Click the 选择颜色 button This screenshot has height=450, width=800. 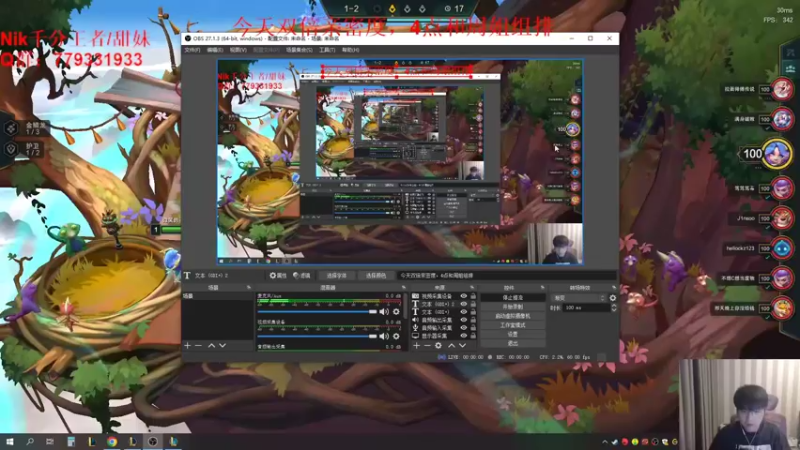[x=376, y=276]
